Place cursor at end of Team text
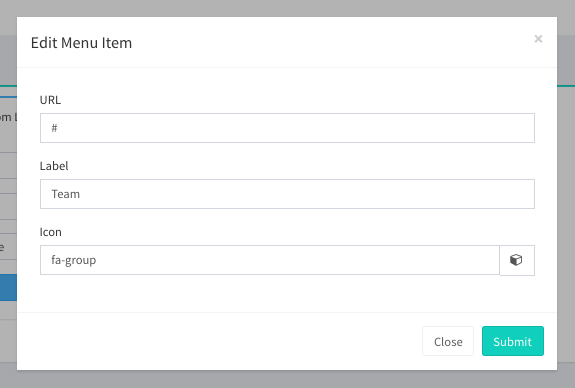575x388 pixels. (80, 194)
